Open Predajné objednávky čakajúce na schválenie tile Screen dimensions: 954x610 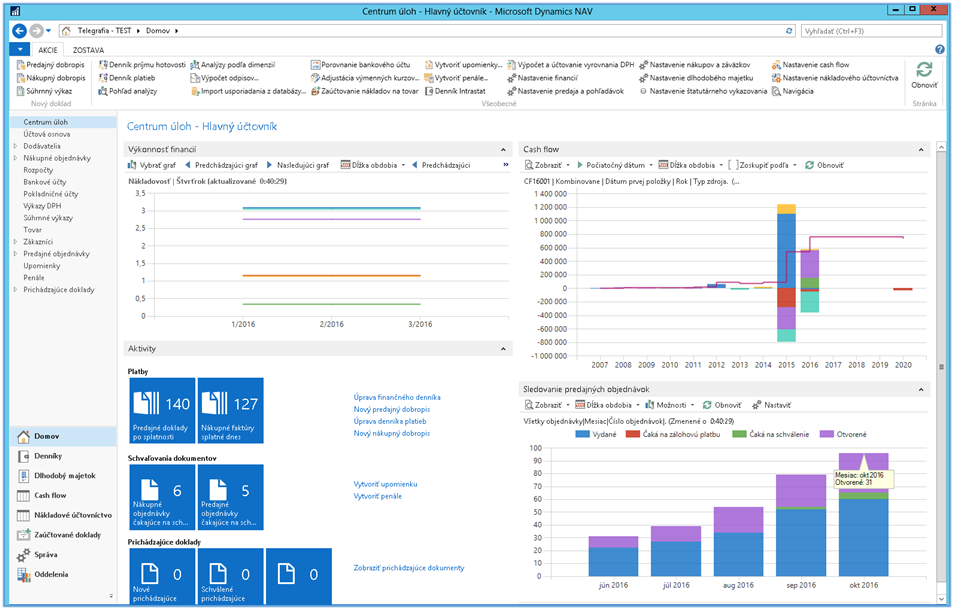pos(231,497)
